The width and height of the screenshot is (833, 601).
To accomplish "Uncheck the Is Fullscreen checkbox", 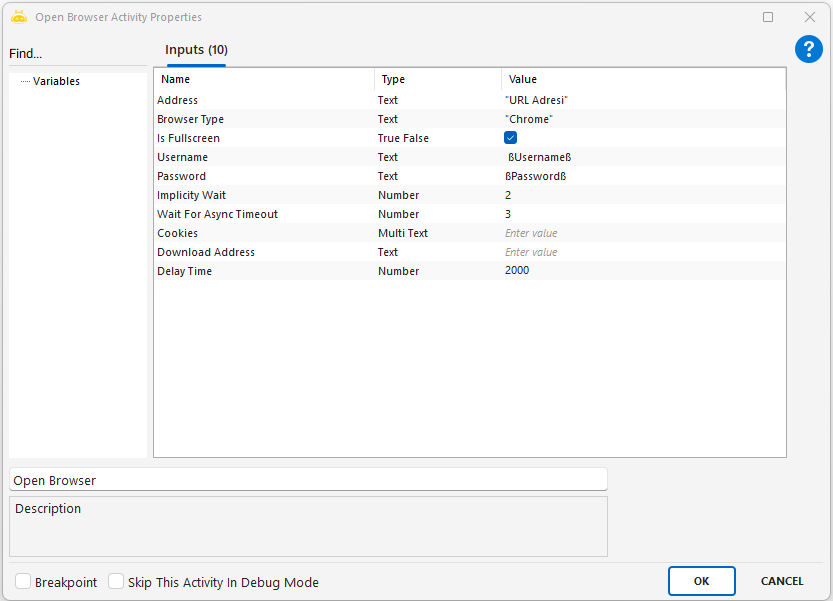I will pos(510,138).
